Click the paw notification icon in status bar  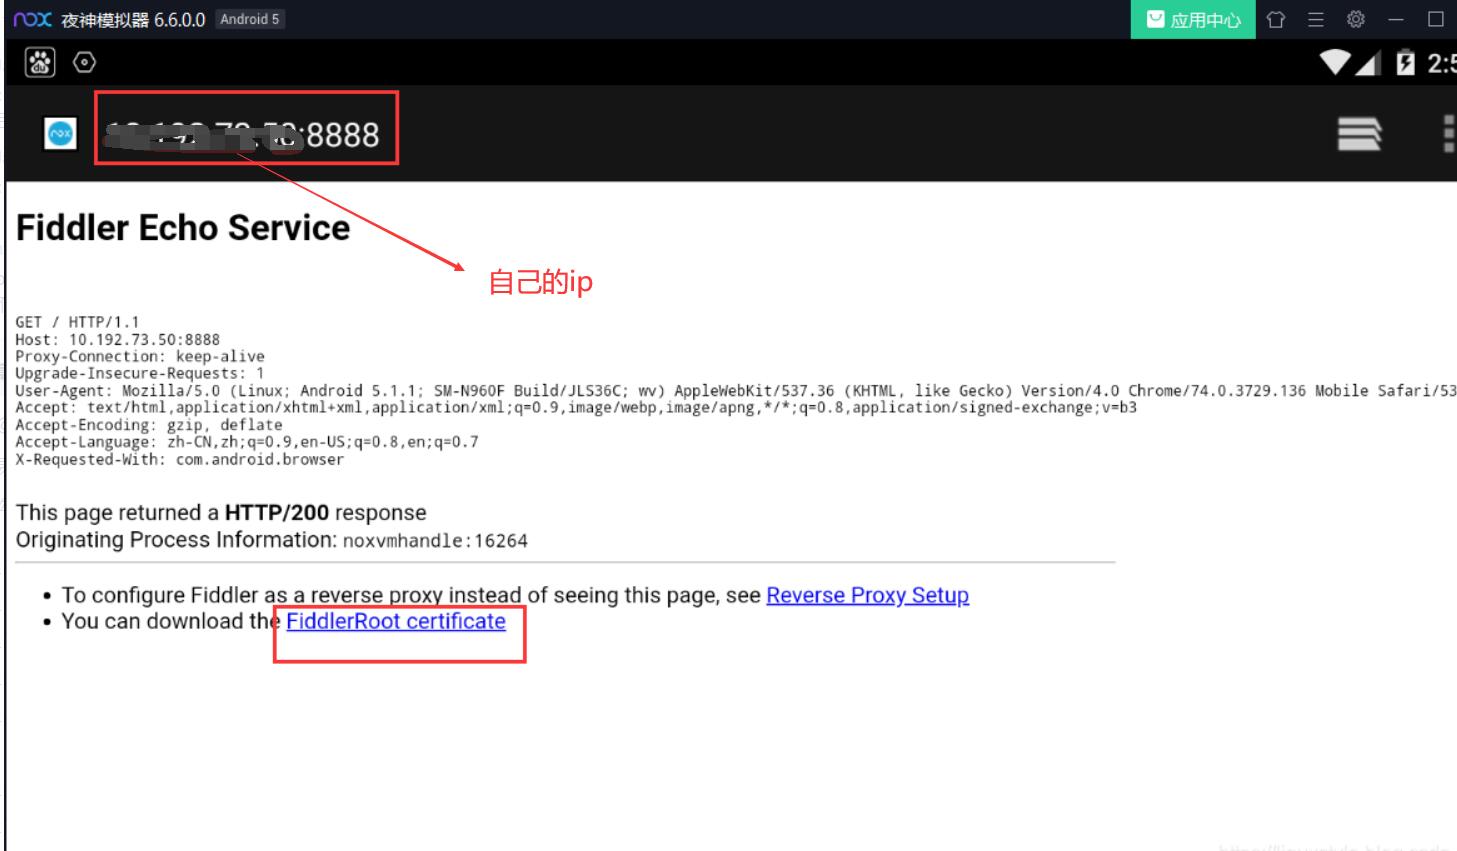[40, 62]
